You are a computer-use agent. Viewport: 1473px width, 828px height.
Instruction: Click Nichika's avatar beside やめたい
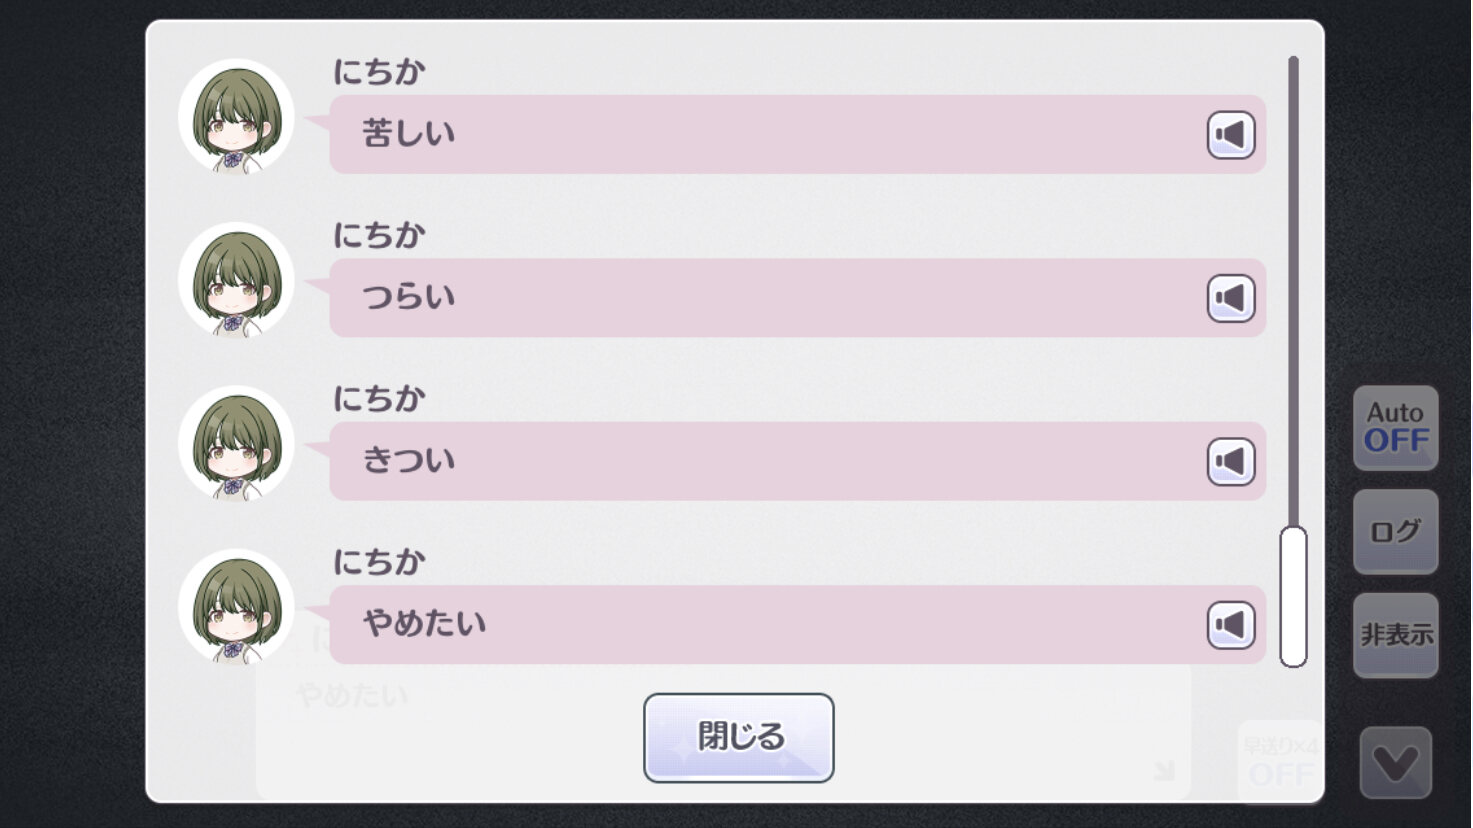[x=236, y=606]
